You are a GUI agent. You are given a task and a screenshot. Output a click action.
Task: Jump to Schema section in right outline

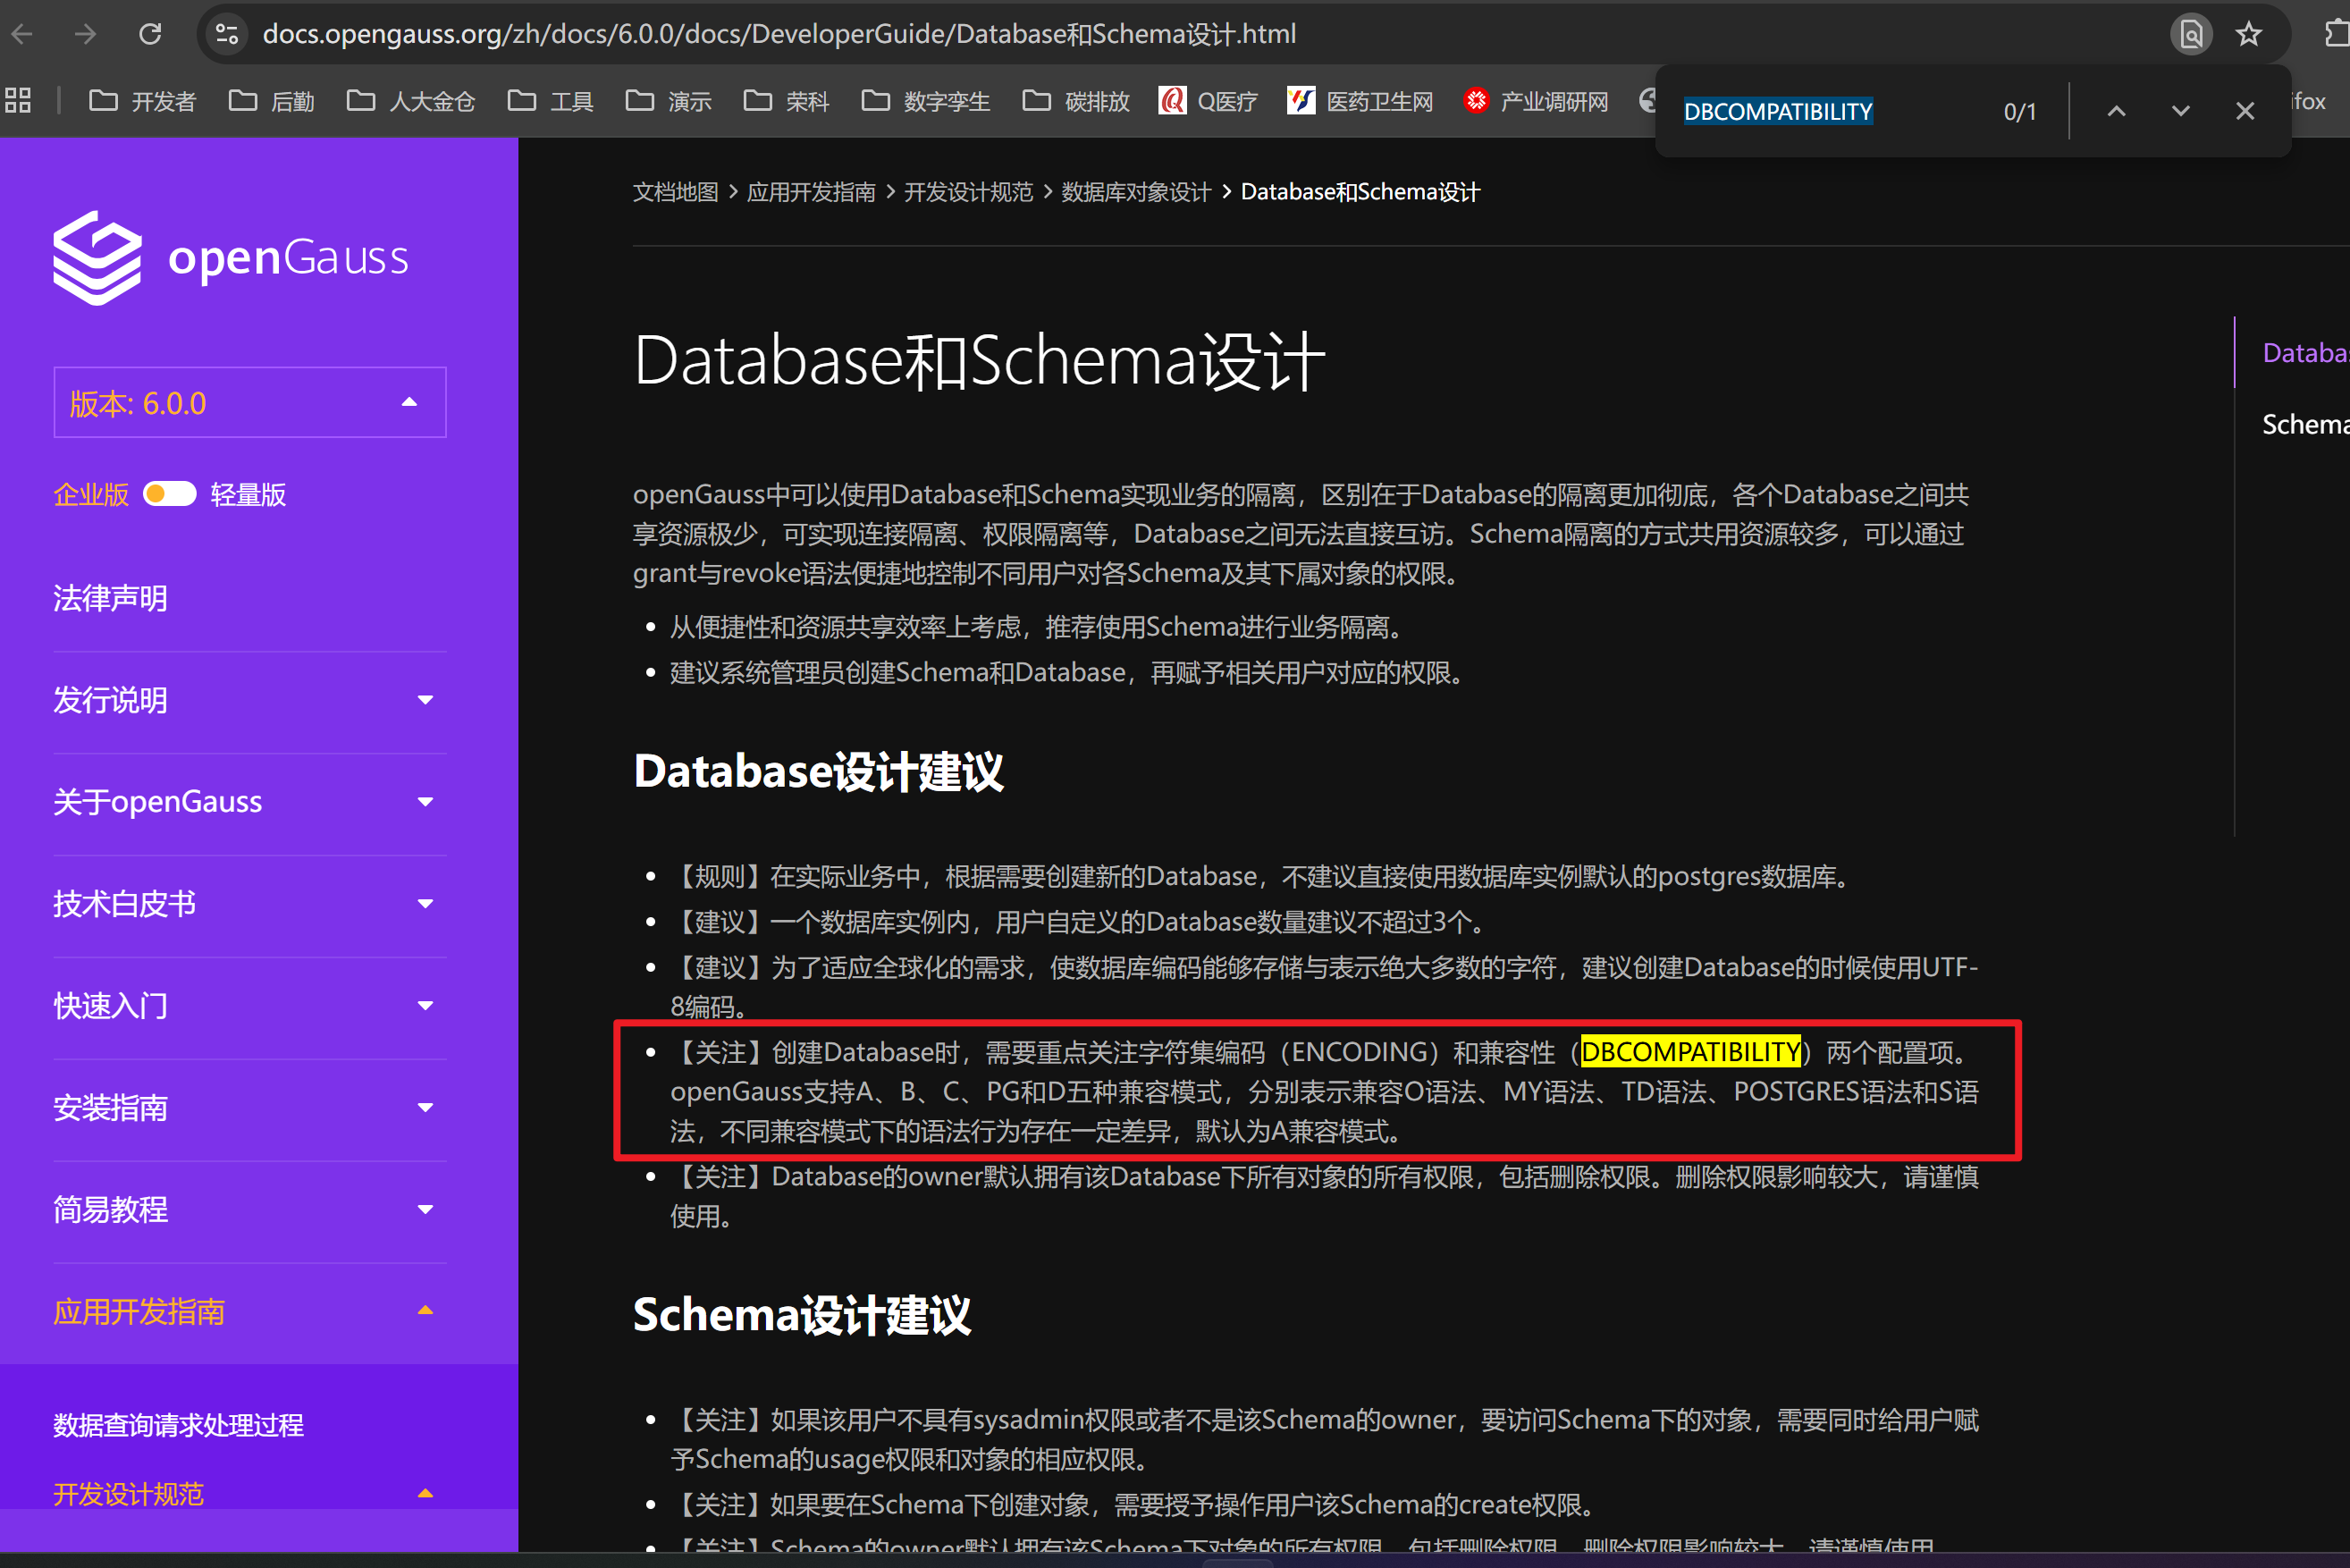[2305, 424]
